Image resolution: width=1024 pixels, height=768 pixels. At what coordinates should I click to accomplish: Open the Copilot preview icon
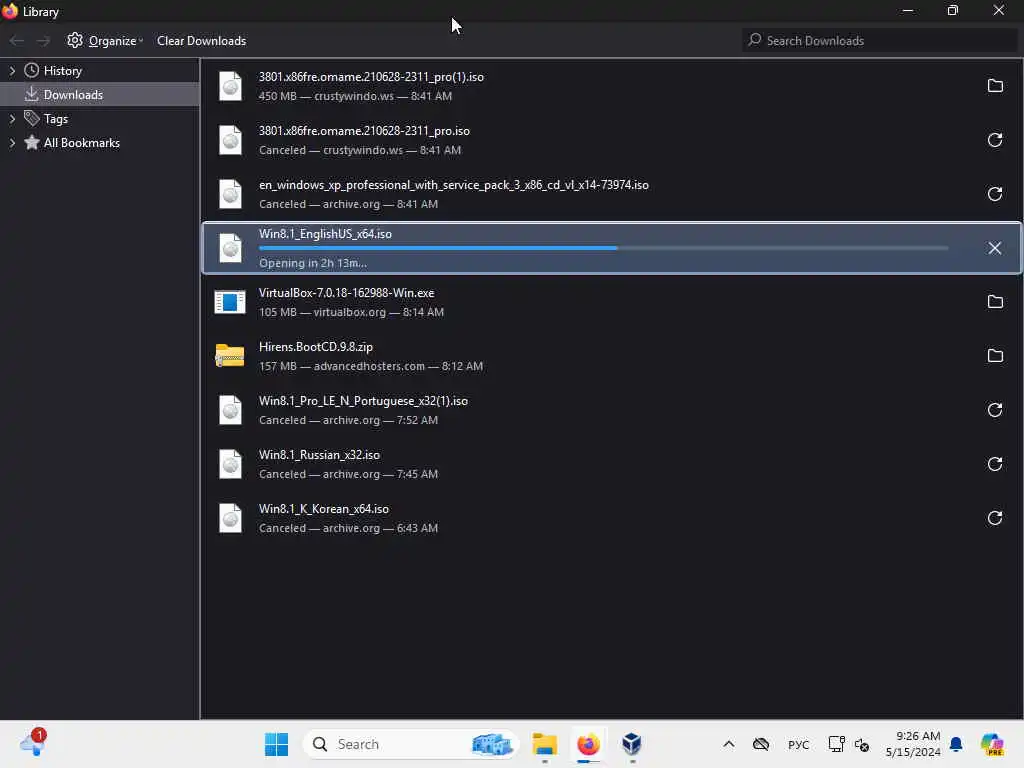(992, 744)
